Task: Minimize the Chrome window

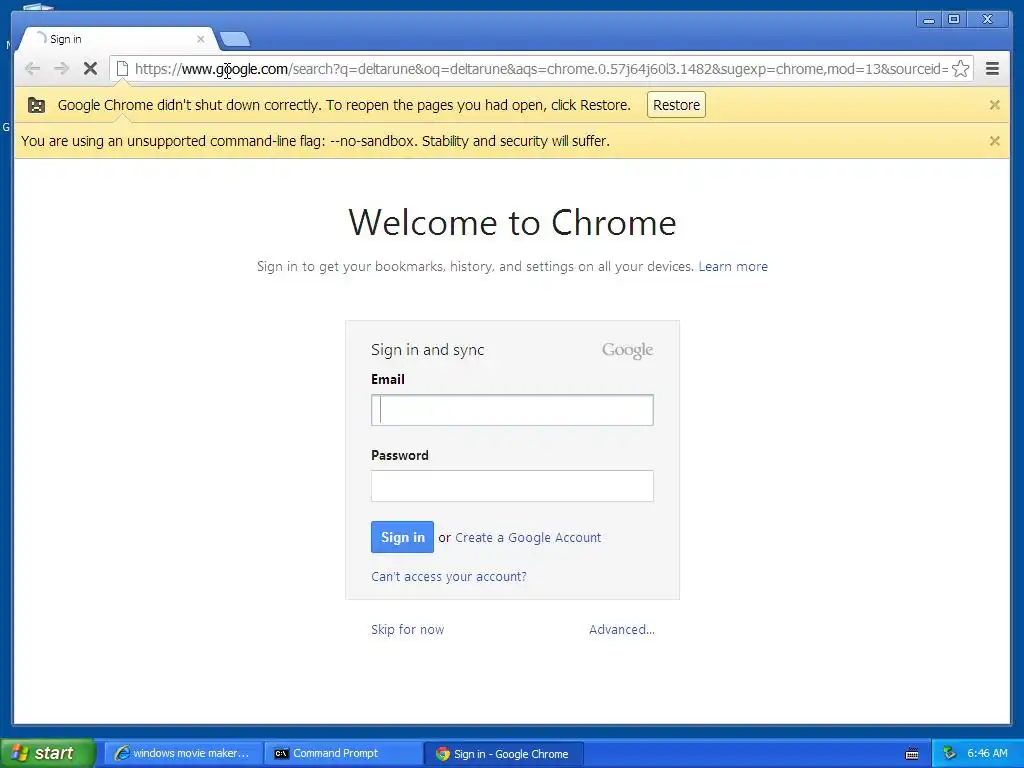Action: 928,20
